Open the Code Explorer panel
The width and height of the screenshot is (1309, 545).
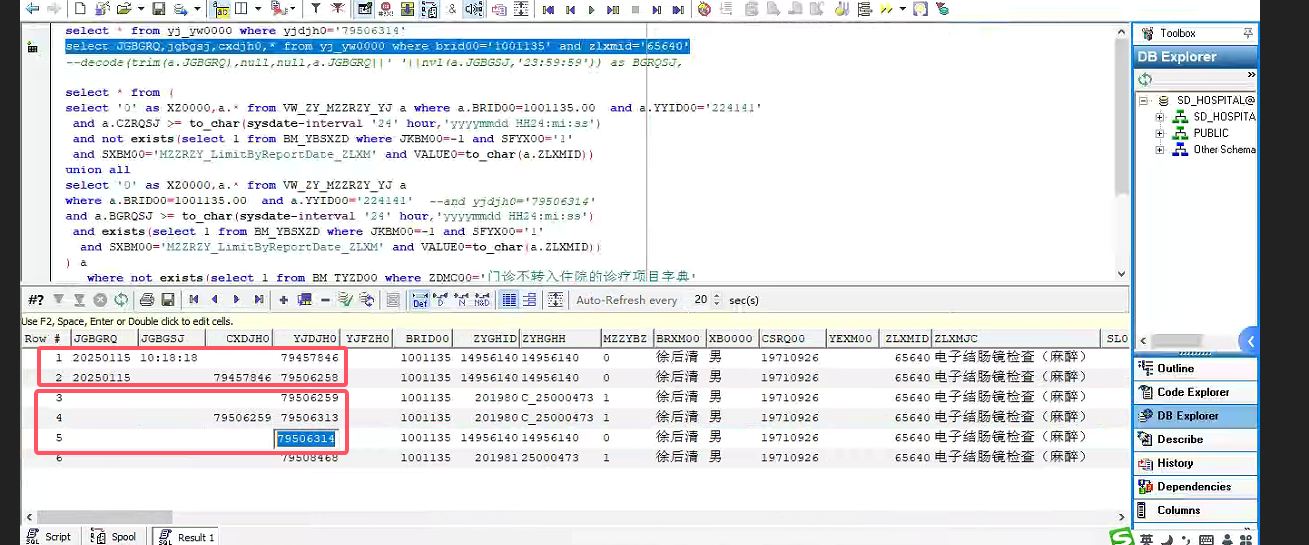coord(1192,392)
